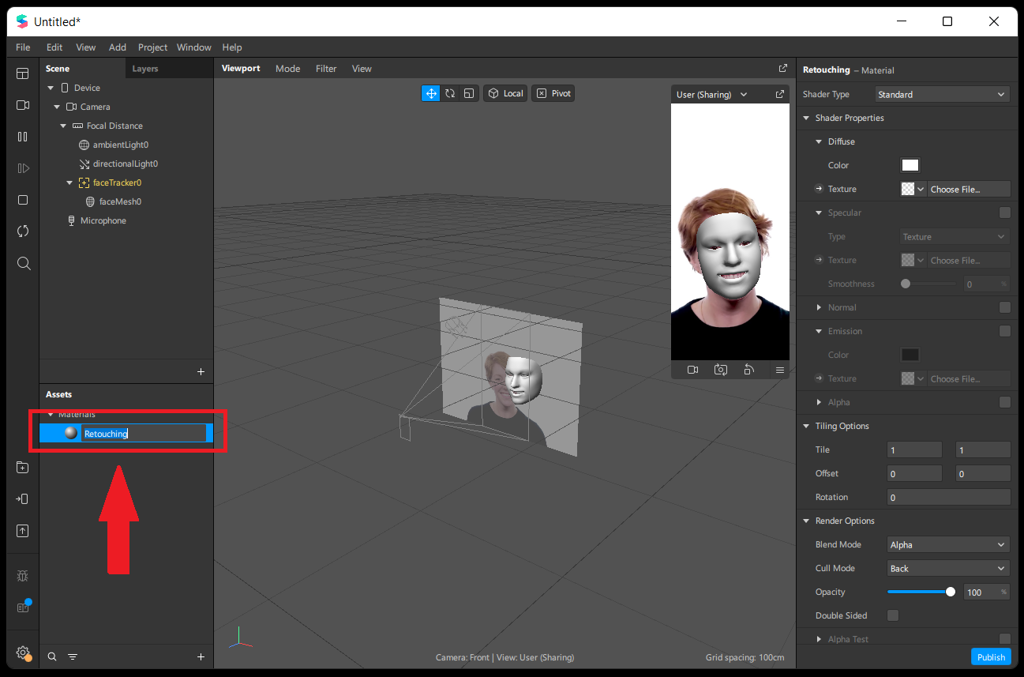Click the Rotation input field

948,497
